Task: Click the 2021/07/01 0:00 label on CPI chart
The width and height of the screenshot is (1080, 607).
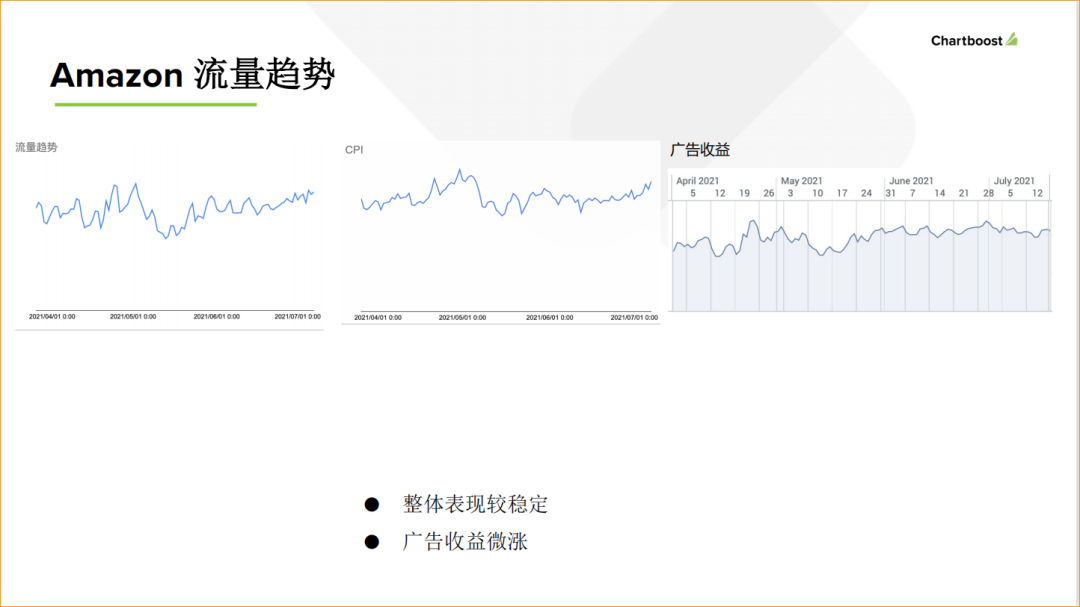Action: click(x=634, y=316)
